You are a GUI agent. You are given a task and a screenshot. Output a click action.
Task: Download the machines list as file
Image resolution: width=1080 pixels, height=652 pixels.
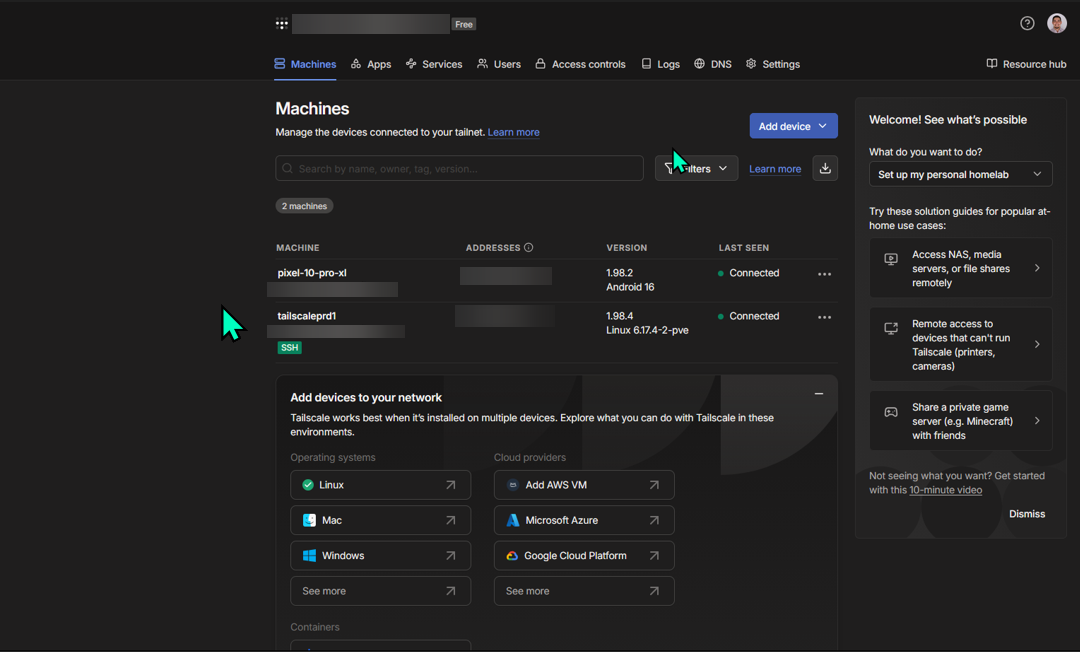[x=825, y=168]
